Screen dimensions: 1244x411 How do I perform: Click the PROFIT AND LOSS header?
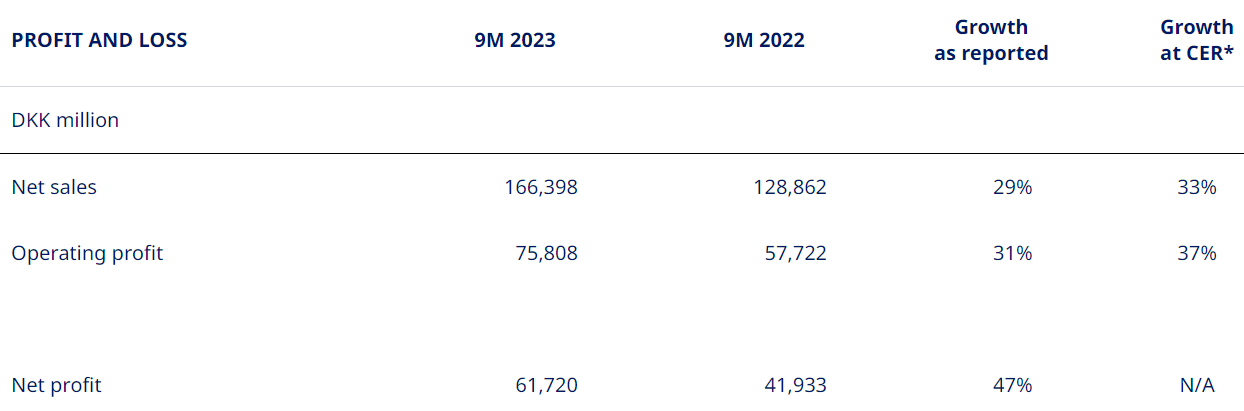[x=99, y=41]
